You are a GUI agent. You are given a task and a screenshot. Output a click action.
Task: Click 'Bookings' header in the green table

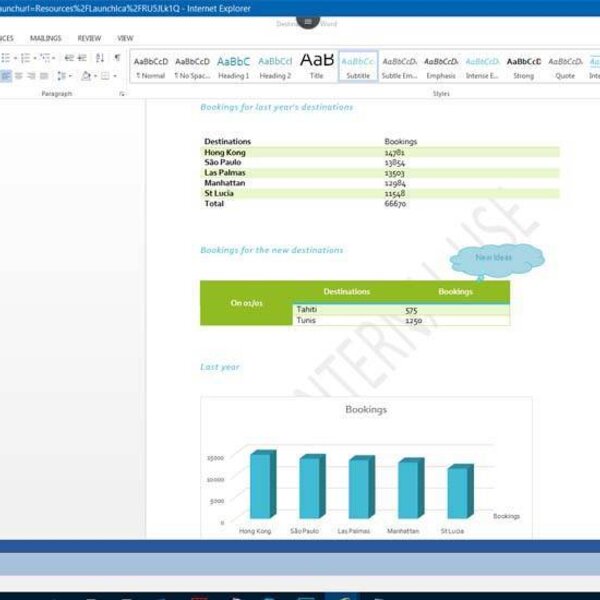click(455, 292)
